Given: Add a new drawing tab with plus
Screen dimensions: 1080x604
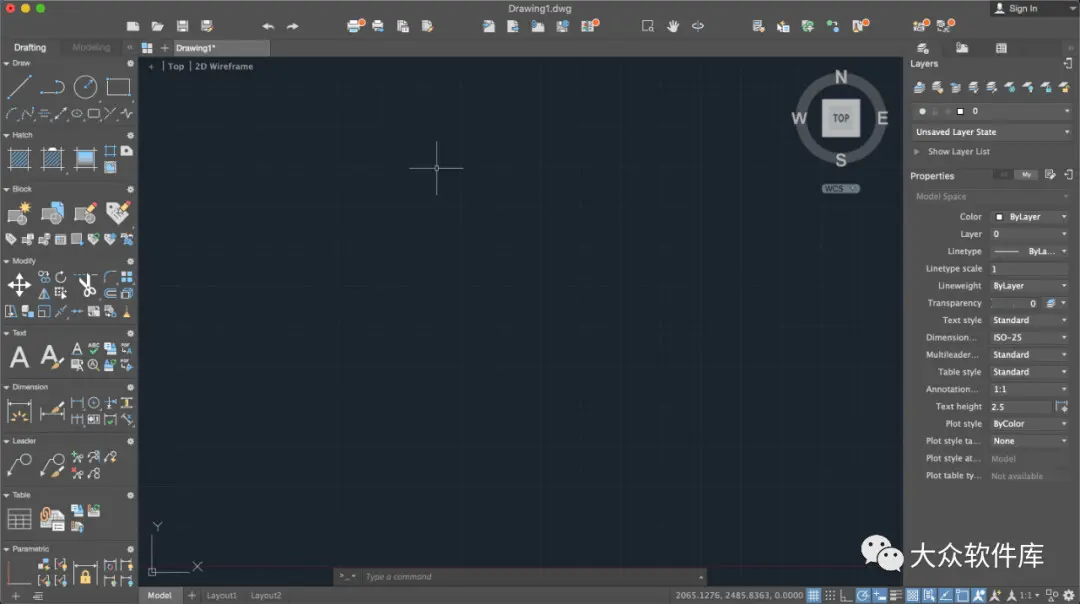Looking at the screenshot, I should (x=164, y=48).
